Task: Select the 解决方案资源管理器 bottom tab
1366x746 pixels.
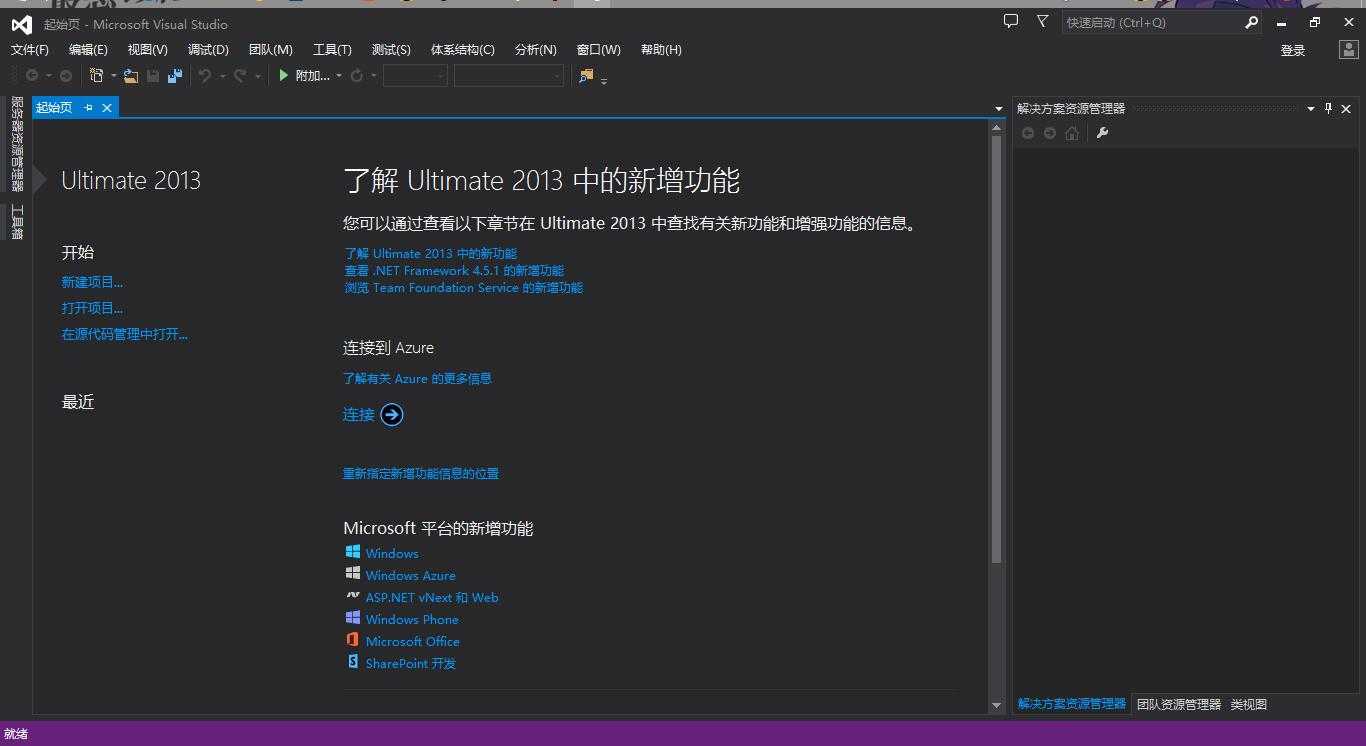Action: 1072,704
